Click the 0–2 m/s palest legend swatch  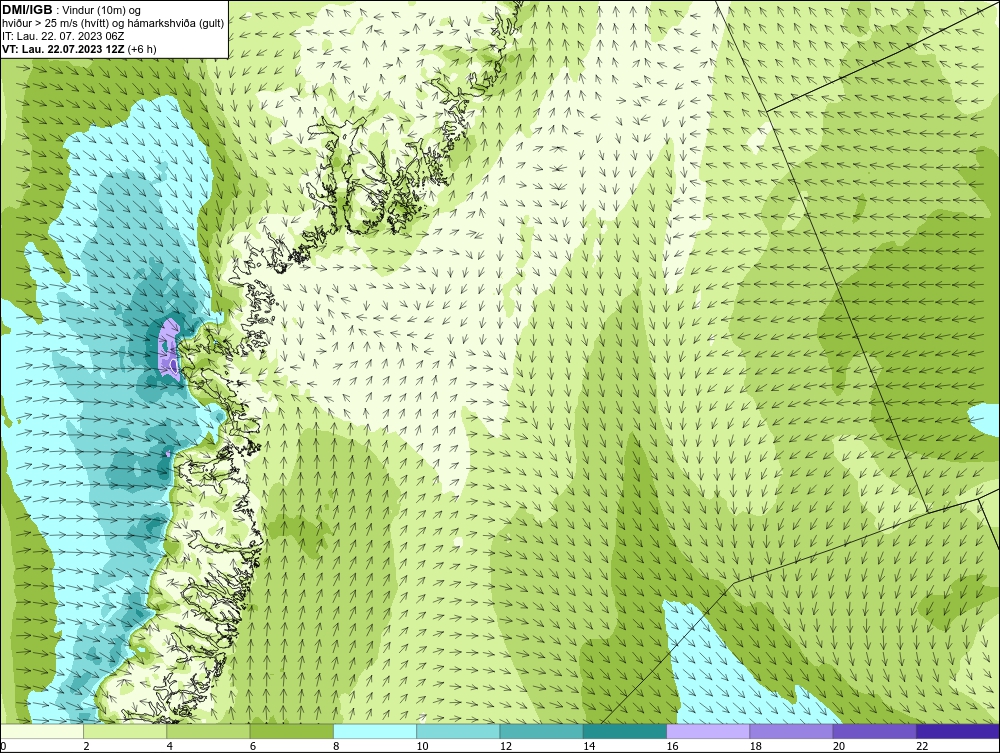pos(42,731)
